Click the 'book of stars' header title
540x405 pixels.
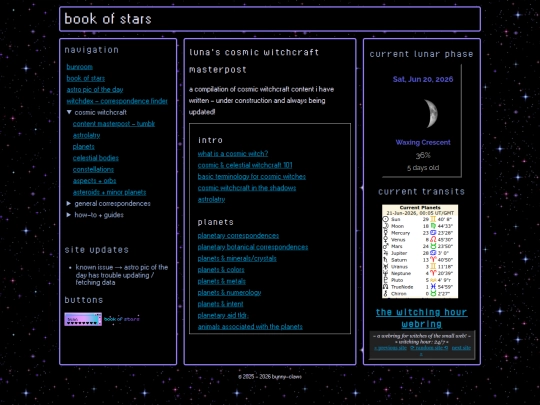[108, 19]
